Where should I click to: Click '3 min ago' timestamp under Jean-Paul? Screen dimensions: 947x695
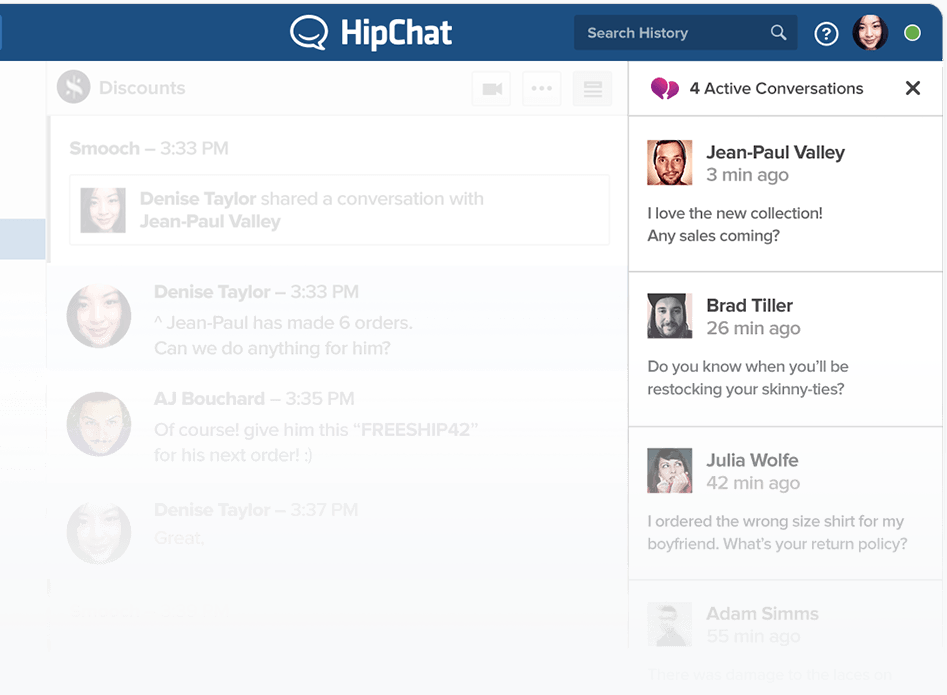(747, 175)
